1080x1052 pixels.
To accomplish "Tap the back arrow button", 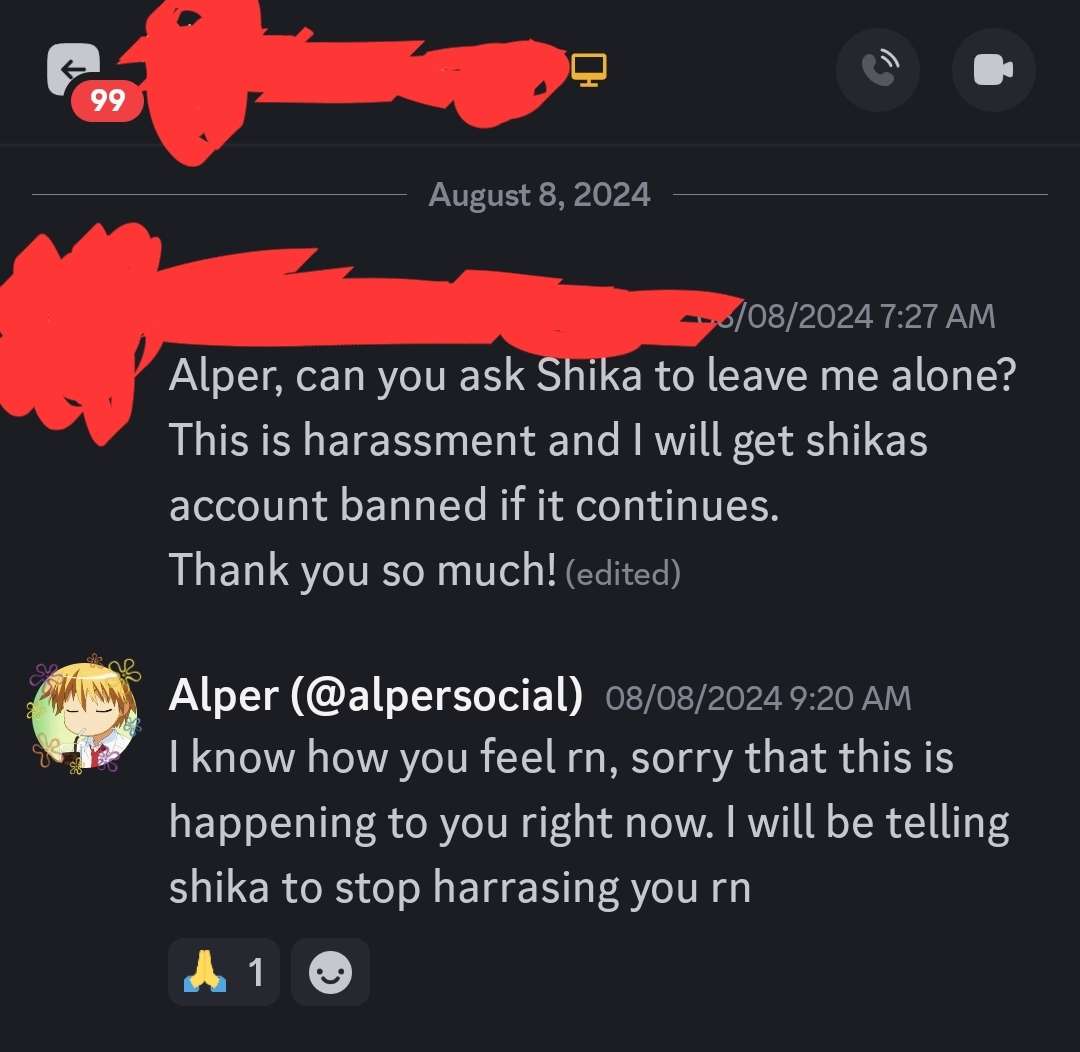I will click(x=72, y=69).
